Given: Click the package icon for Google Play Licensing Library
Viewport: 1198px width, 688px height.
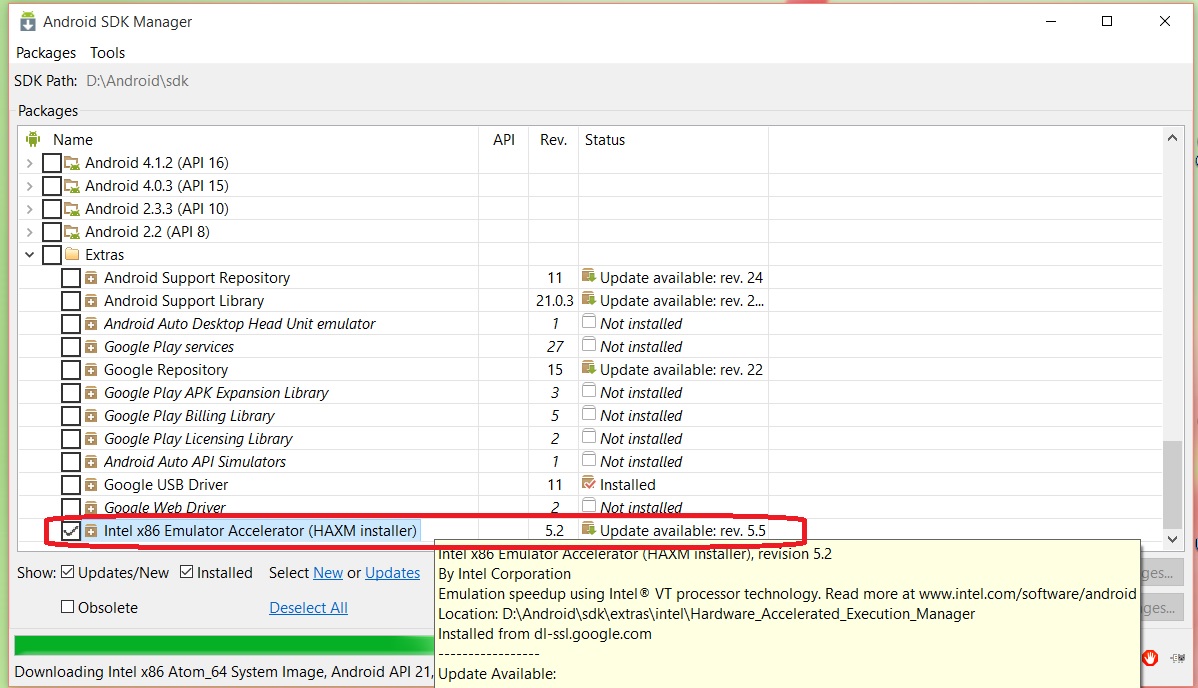Looking at the screenshot, I should 91,439.
